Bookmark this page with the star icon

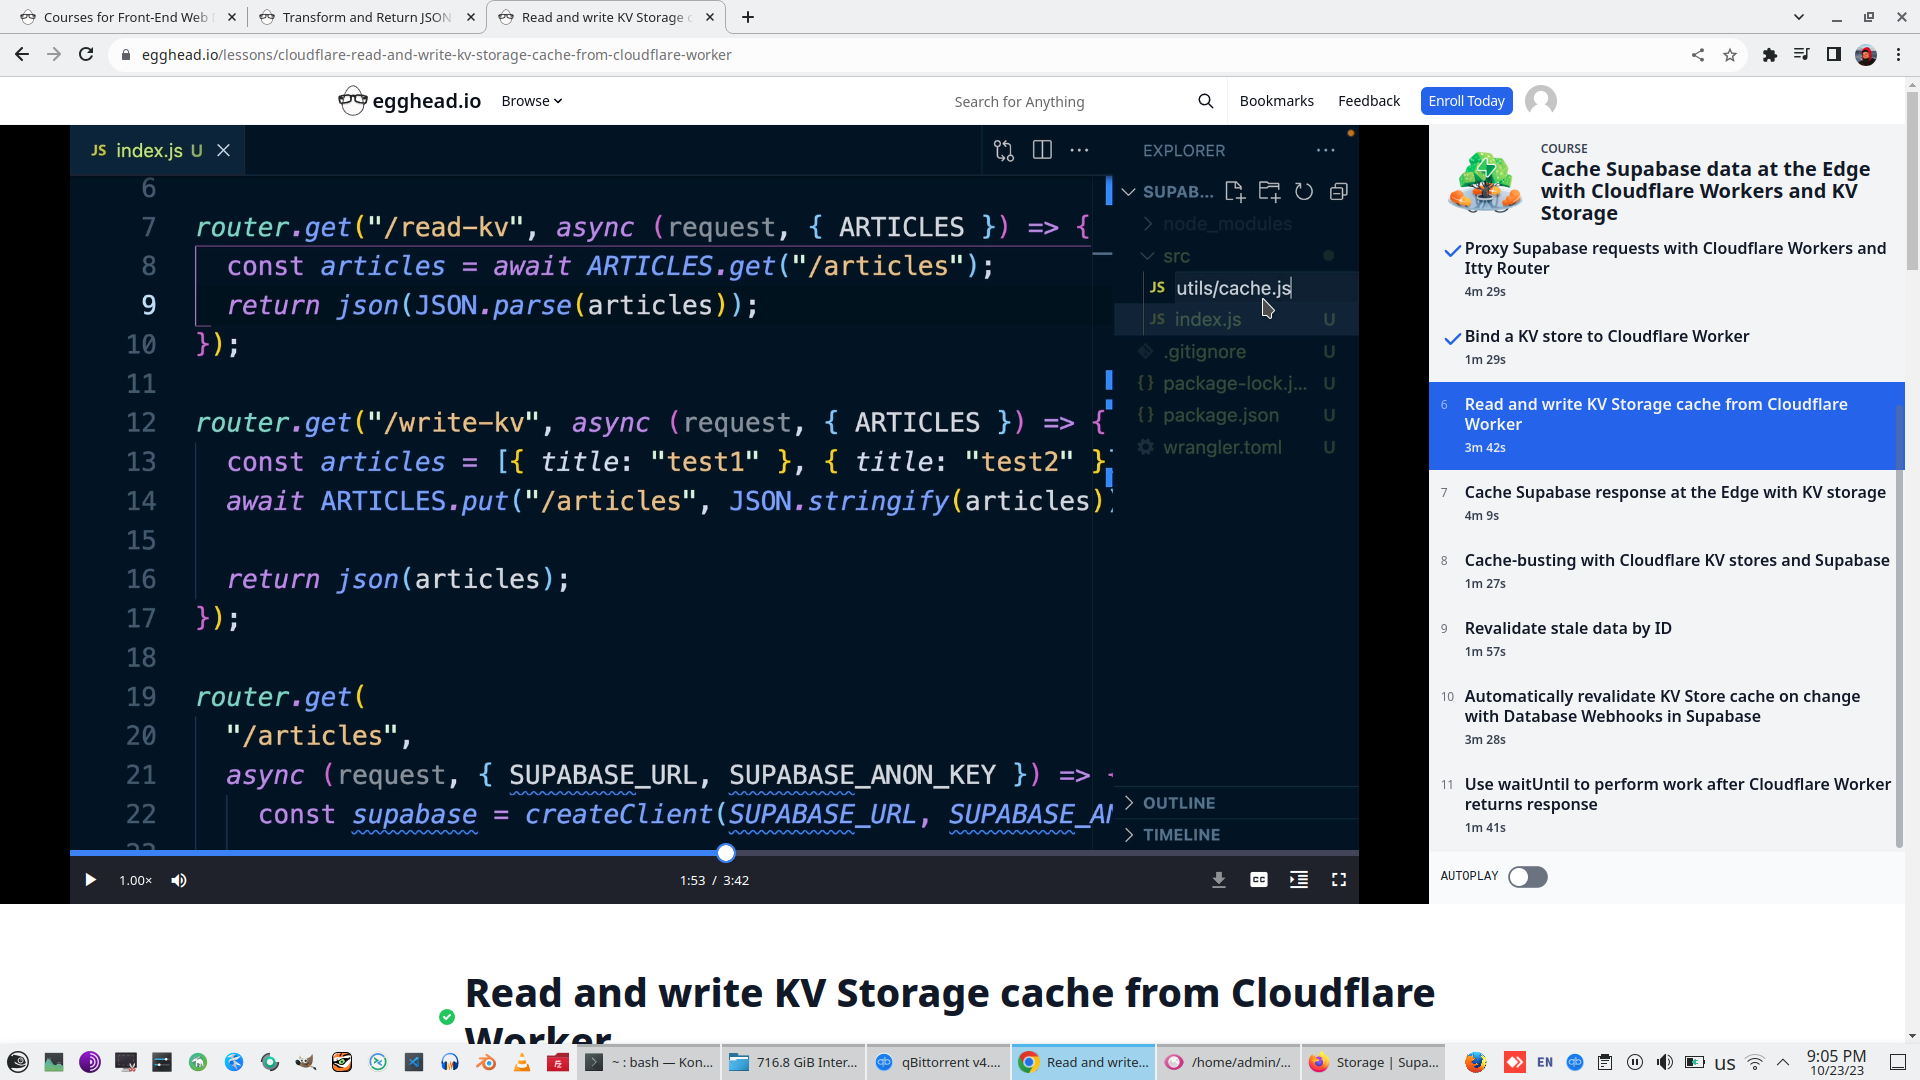pos(1730,55)
